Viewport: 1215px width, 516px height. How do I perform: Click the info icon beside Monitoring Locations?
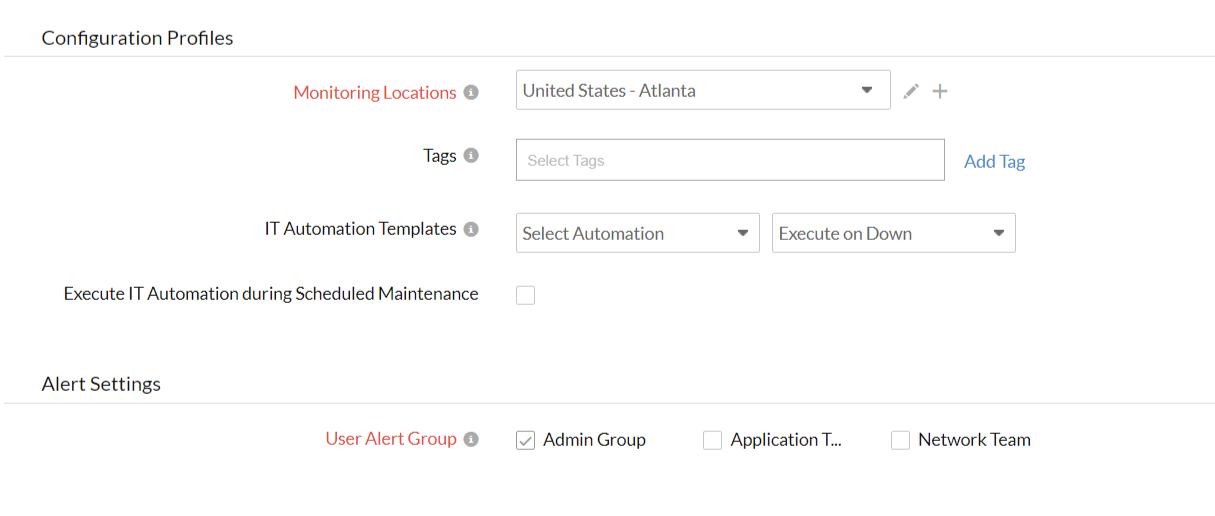click(471, 92)
